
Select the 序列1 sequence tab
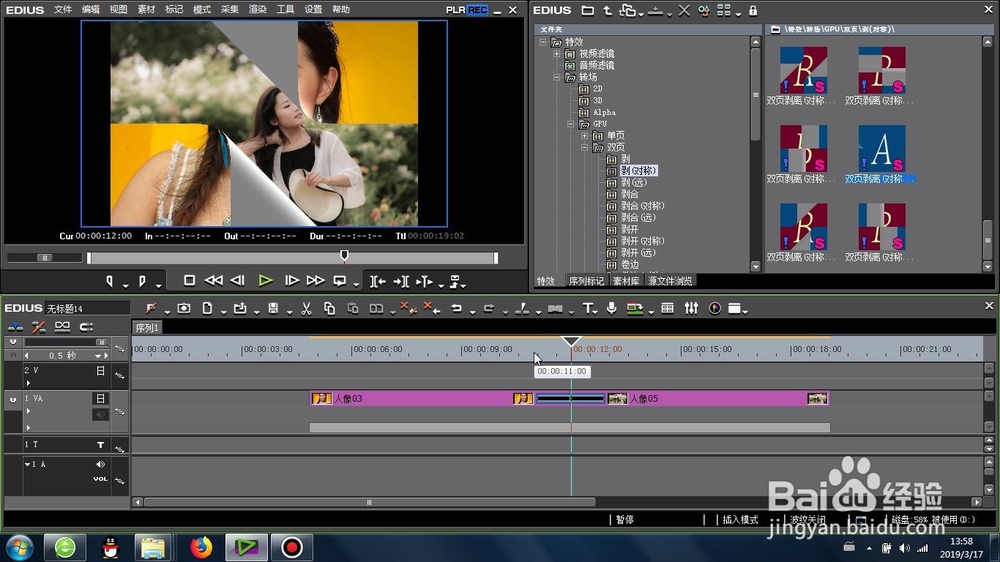[147, 327]
